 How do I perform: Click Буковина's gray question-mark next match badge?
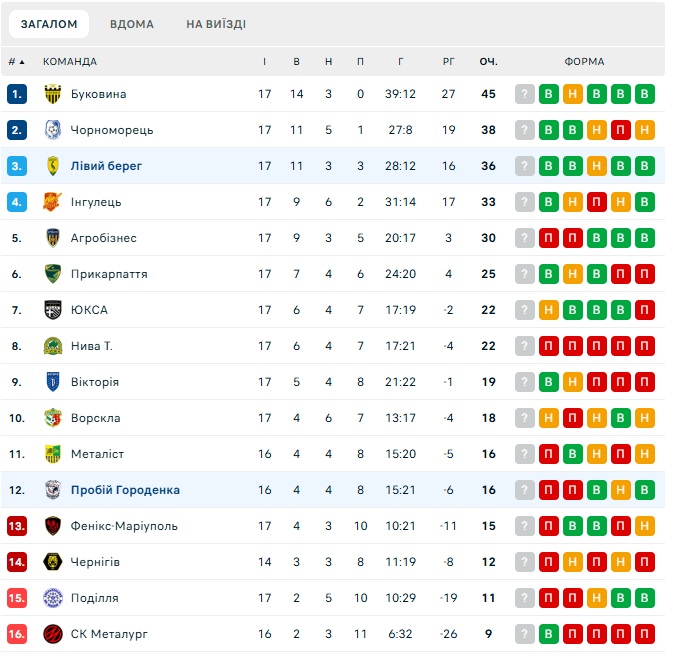(525, 94)
